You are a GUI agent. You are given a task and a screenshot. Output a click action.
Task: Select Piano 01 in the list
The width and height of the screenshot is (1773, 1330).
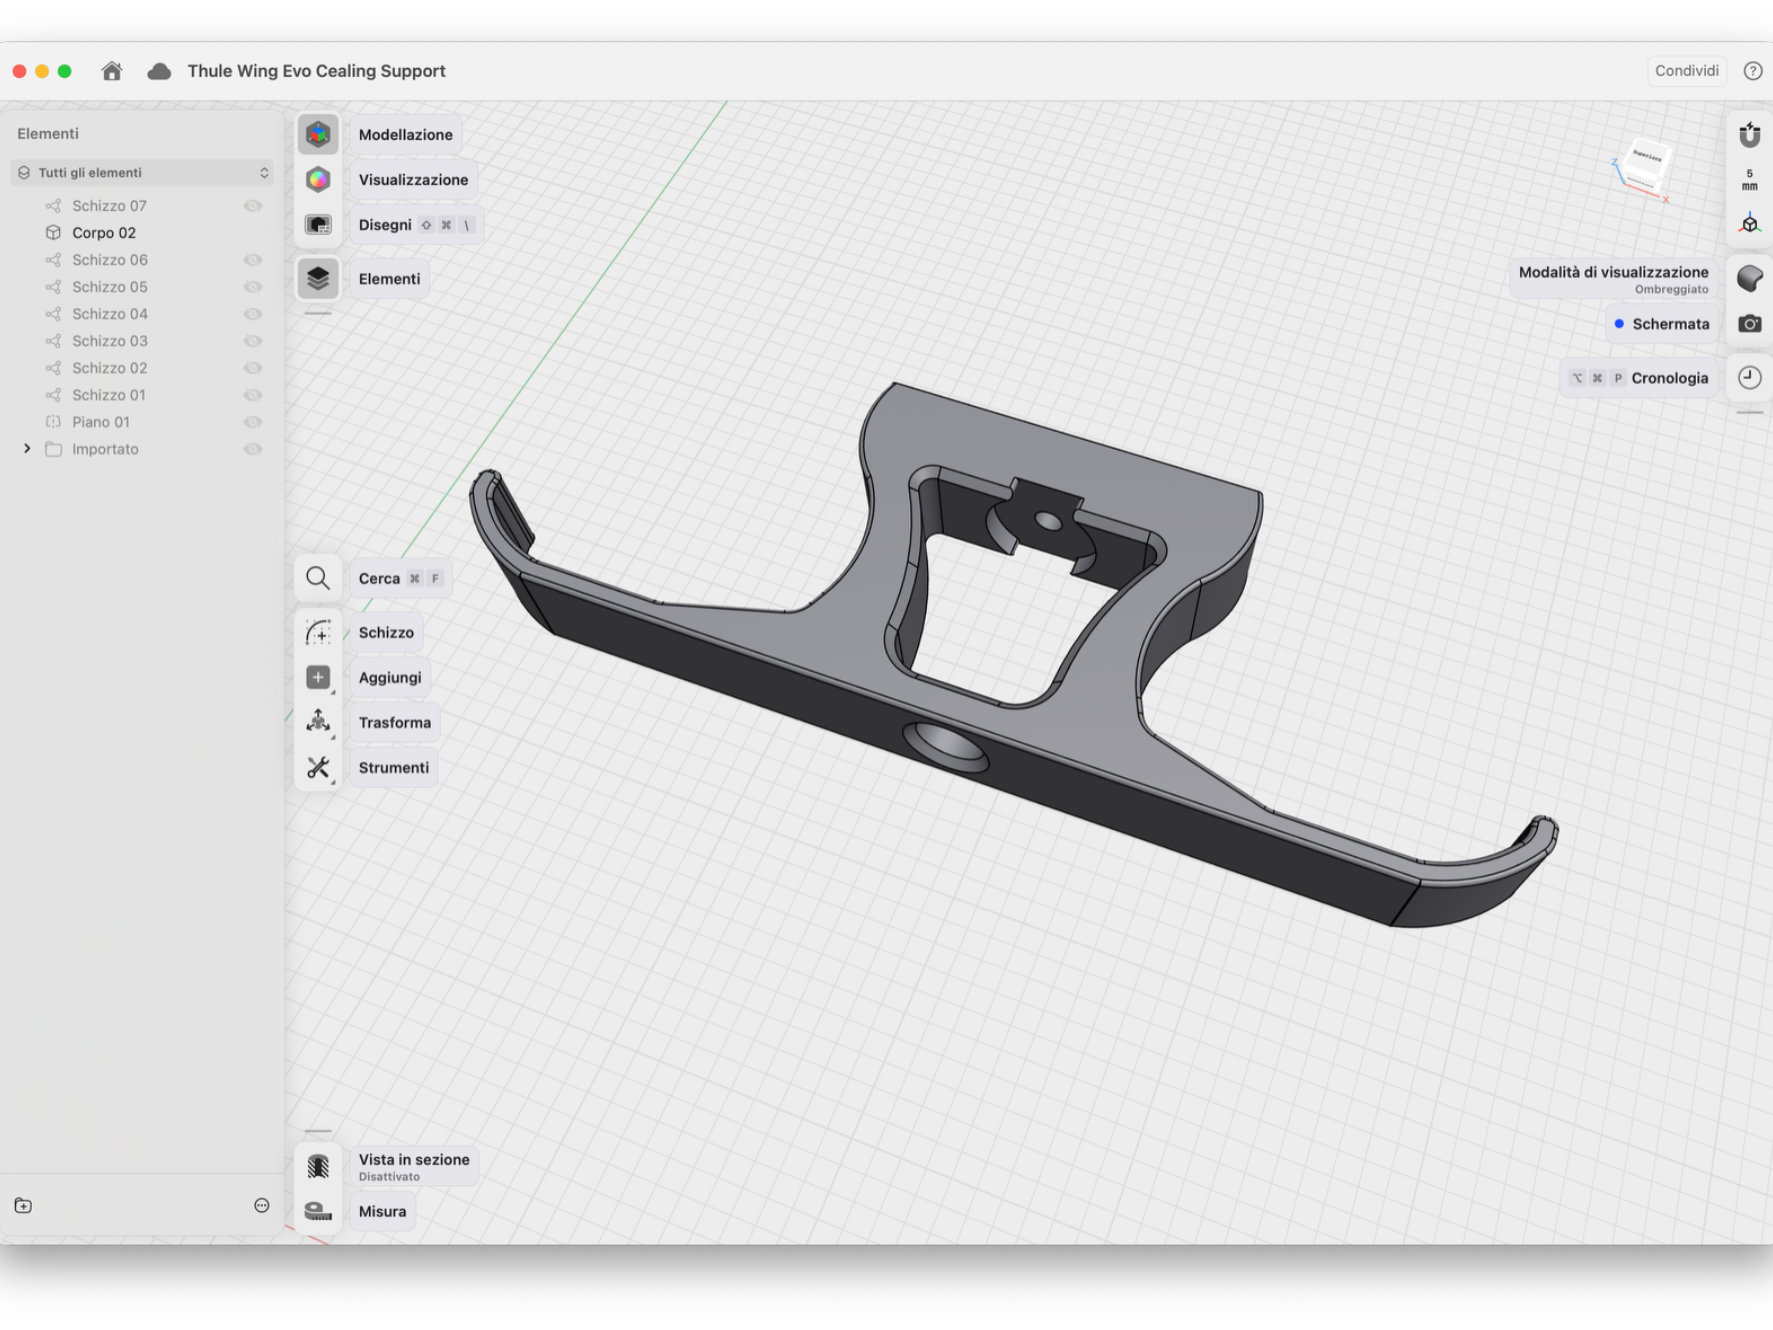tap(101, 421)
